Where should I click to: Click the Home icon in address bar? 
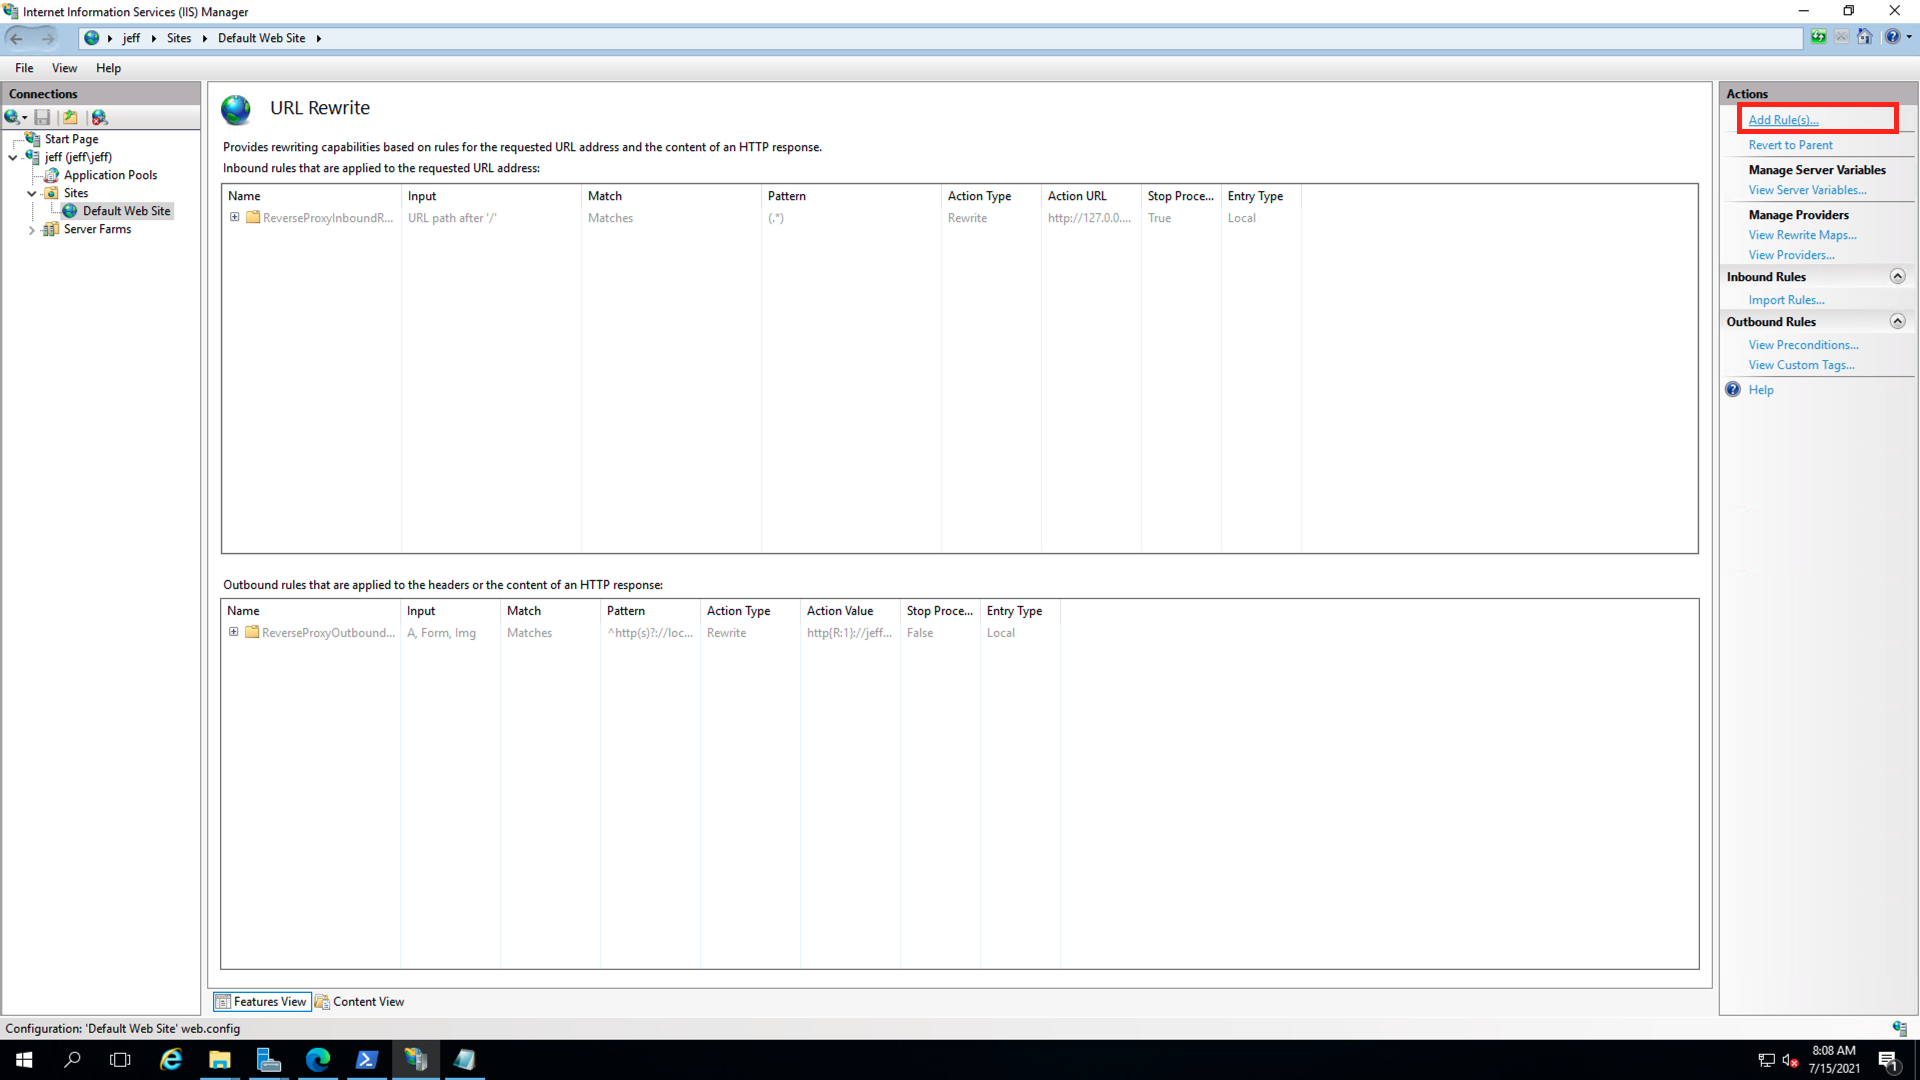click(x=1865, y=37)
